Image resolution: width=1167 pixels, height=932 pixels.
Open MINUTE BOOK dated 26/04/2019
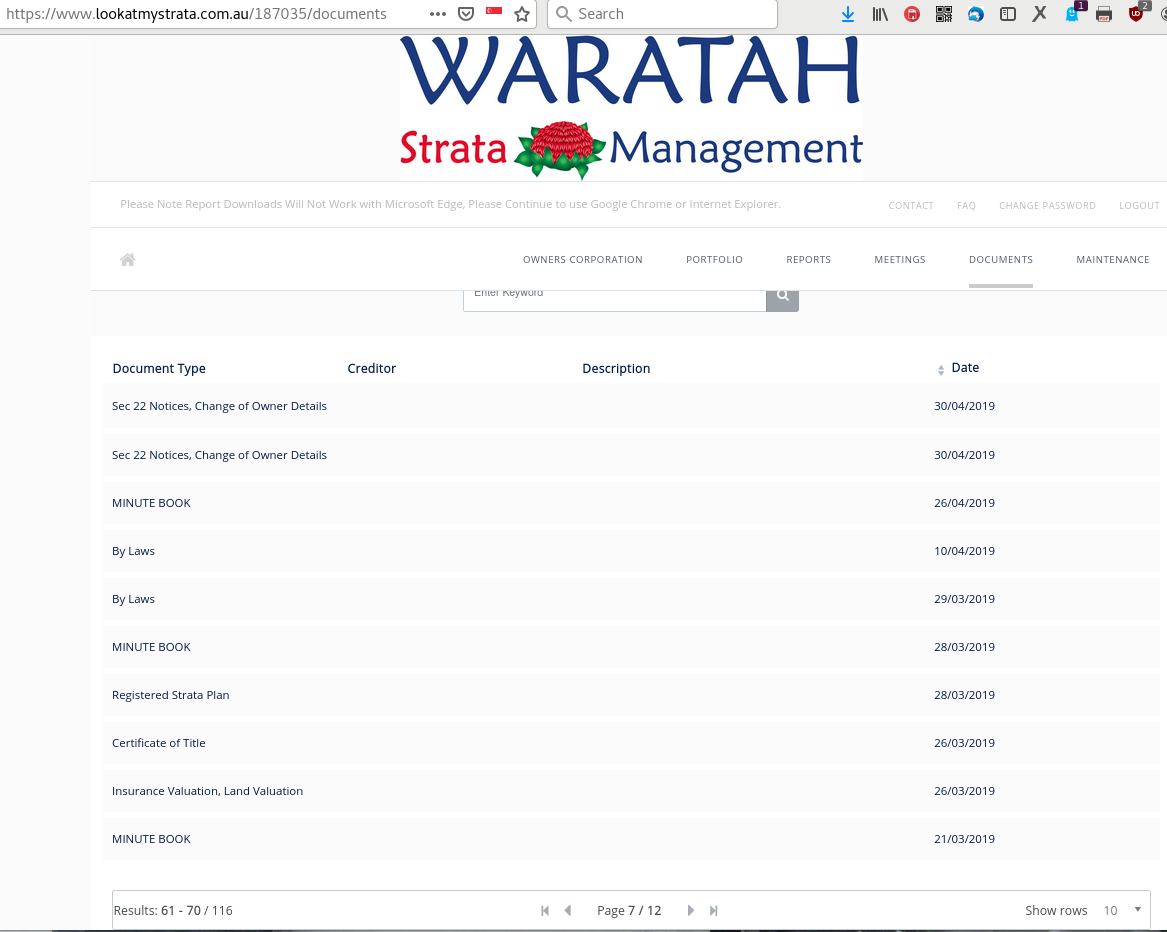point(631,503)
